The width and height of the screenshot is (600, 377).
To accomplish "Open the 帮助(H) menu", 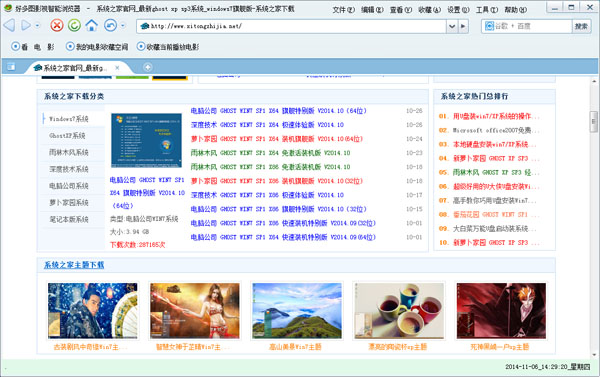I will [x=515, y=10].
